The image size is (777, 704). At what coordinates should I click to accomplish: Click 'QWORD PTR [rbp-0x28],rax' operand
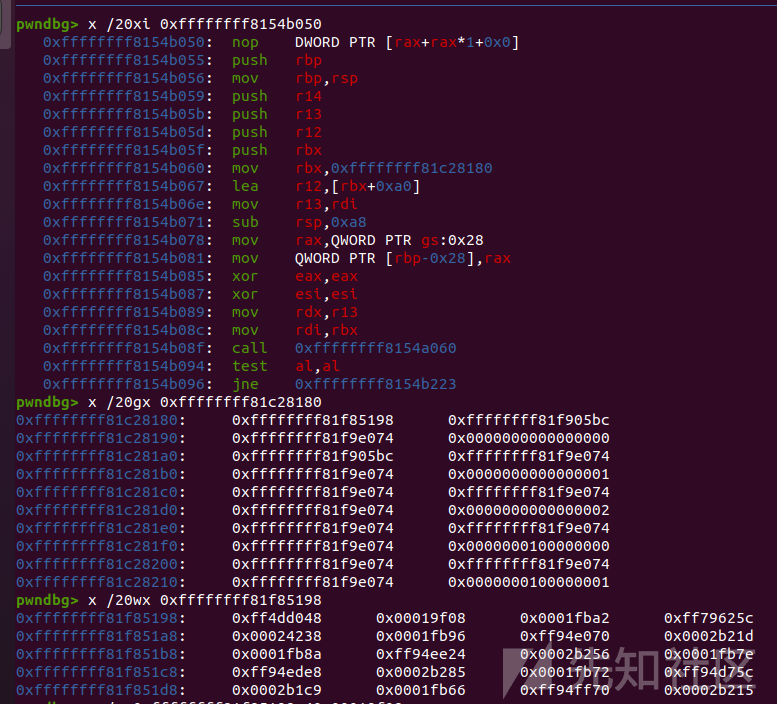(x=403, y=258)
